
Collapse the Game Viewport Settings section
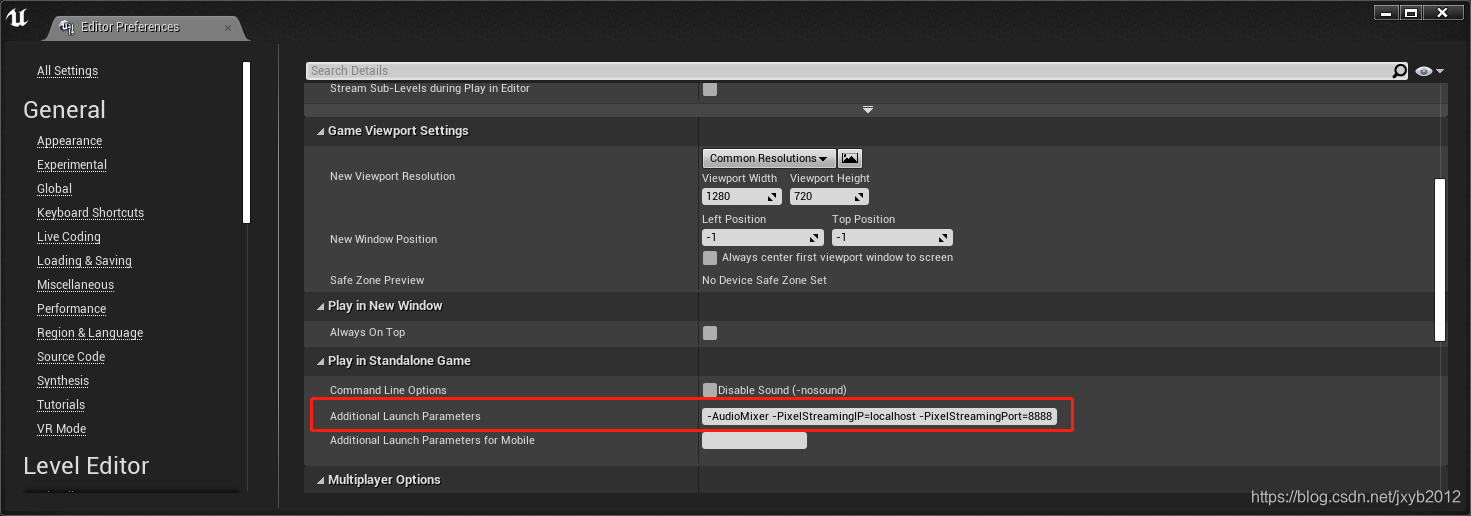click(320, 131)
